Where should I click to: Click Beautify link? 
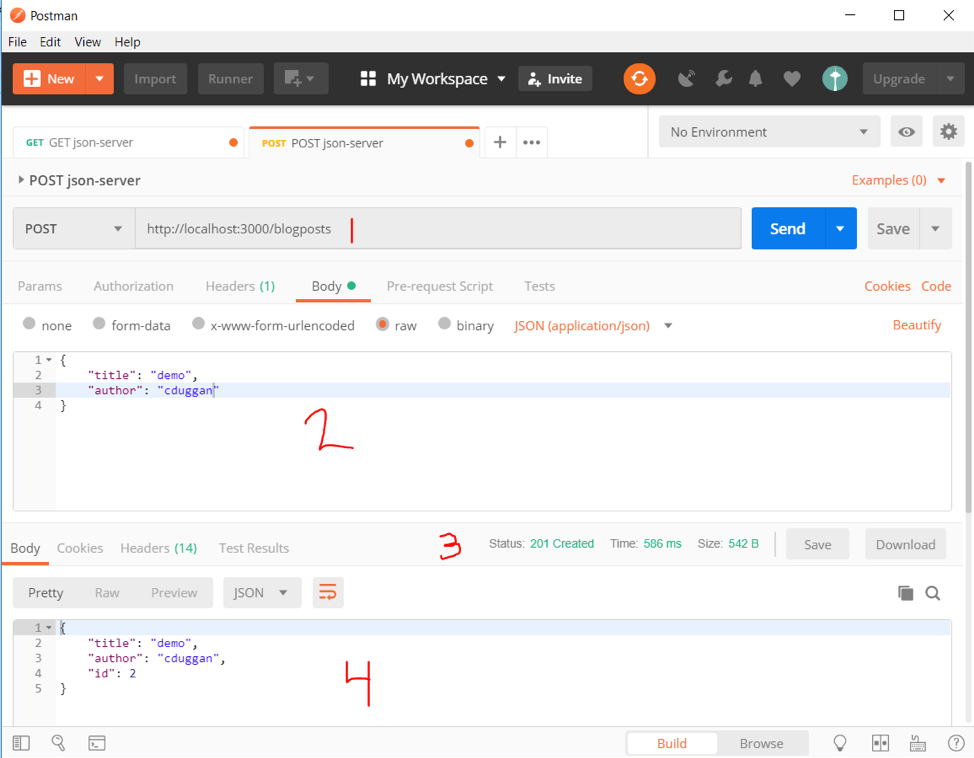917,325
